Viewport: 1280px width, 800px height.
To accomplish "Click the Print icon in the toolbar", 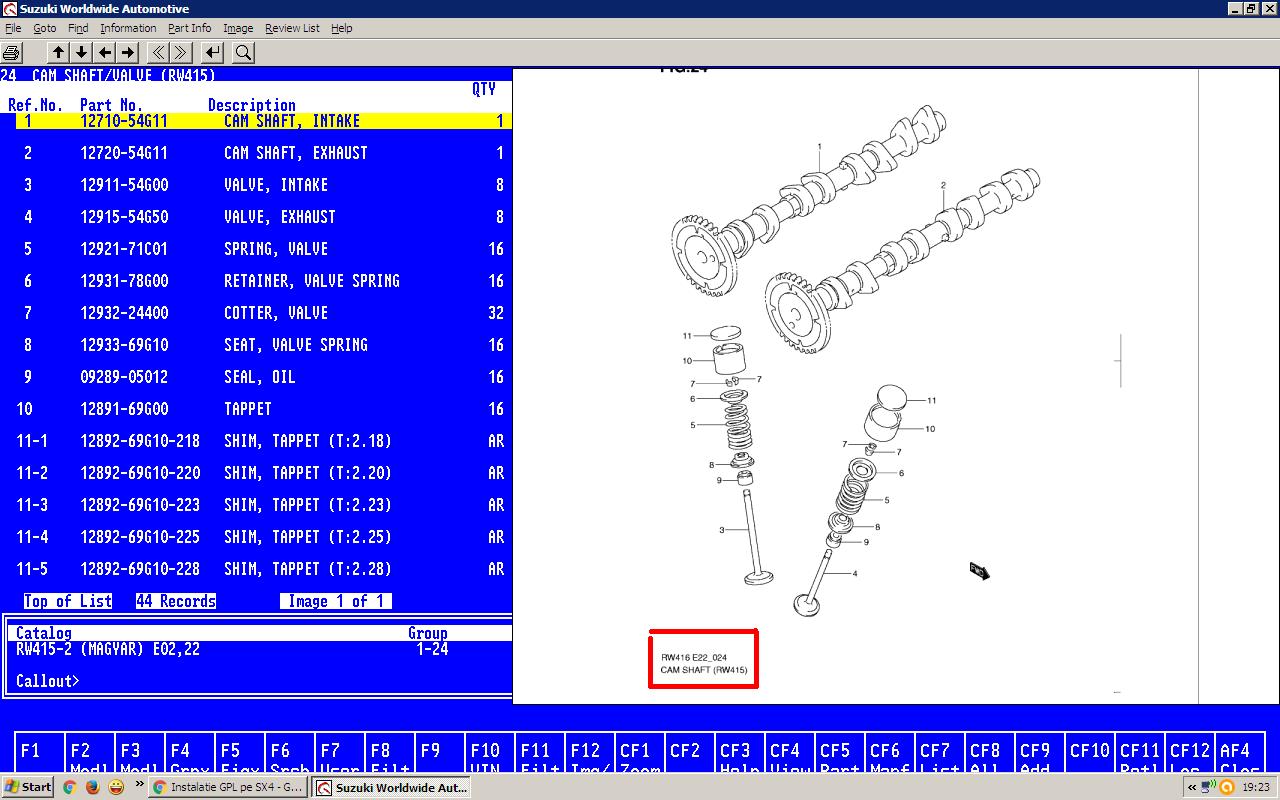I will [x=12, y=53].
